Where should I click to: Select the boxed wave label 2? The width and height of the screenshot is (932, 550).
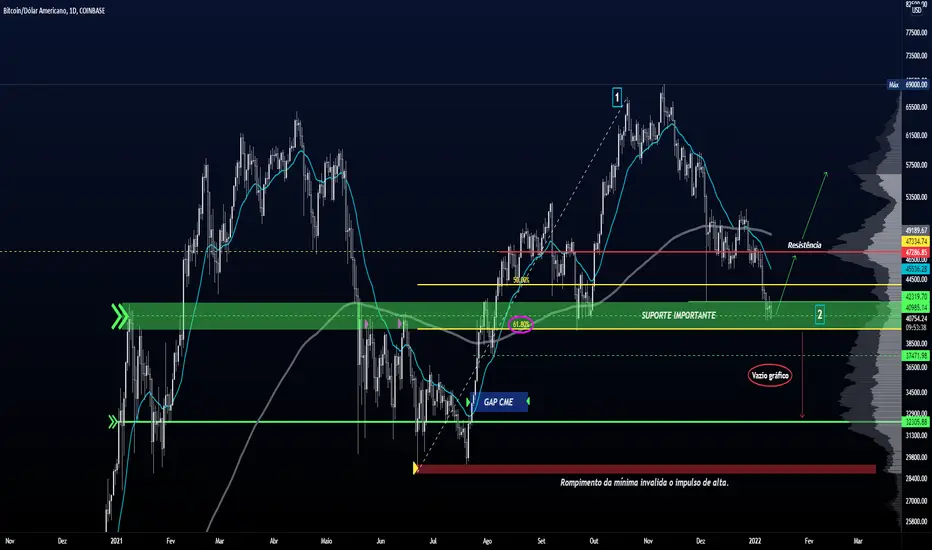pos(820,315)
